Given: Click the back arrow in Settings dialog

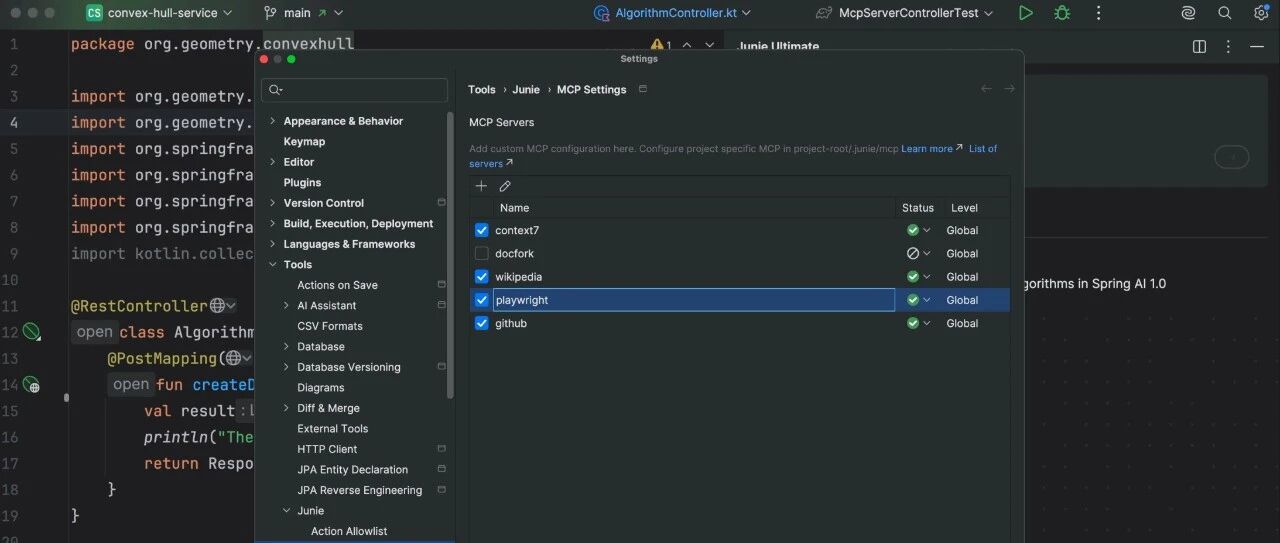Looking at the screenshot, I should coord(986,89).
